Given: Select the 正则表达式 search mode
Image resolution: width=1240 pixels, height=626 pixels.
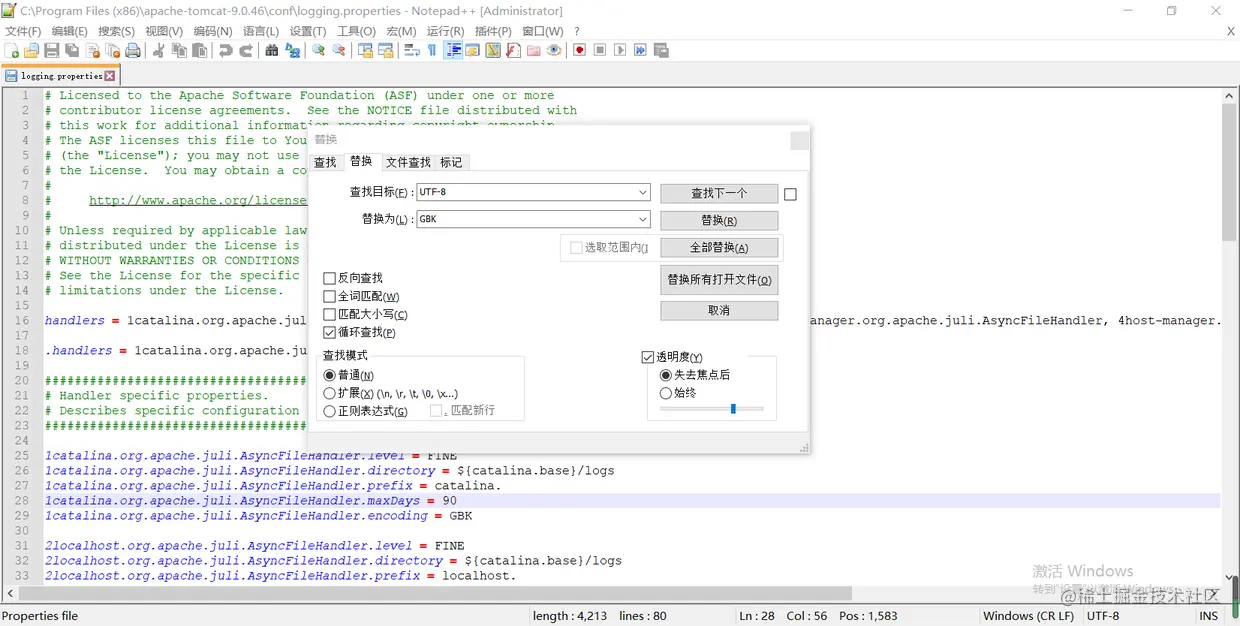Looking at the screenshot, I should click(330, 410).
